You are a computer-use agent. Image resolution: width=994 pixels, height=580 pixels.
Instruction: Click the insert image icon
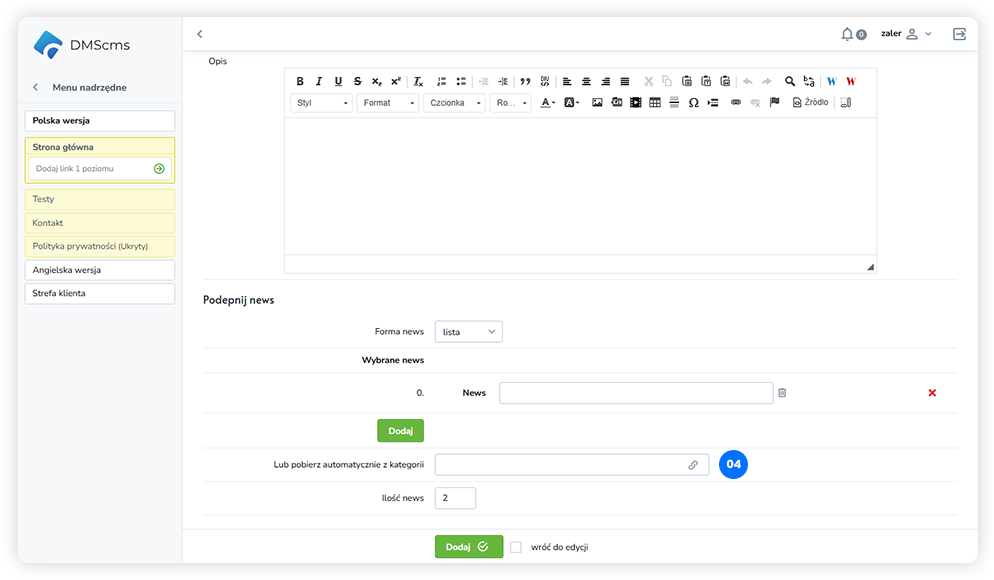pyautogui.click(x=597, y=103)
